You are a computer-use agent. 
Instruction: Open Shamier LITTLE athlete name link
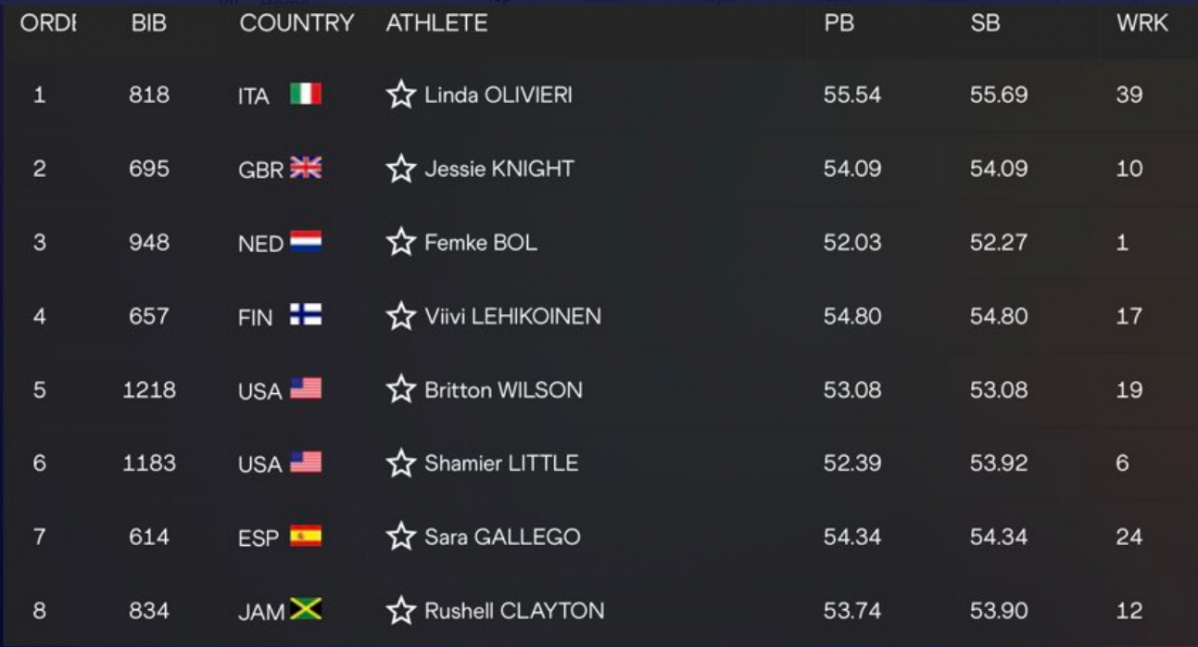click(x=501, y=463)
